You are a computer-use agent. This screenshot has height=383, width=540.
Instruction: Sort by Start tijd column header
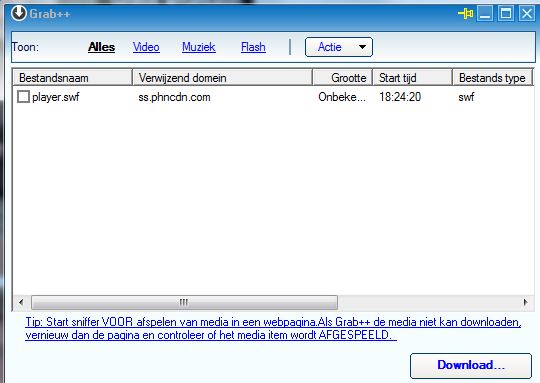click(413, 78)
